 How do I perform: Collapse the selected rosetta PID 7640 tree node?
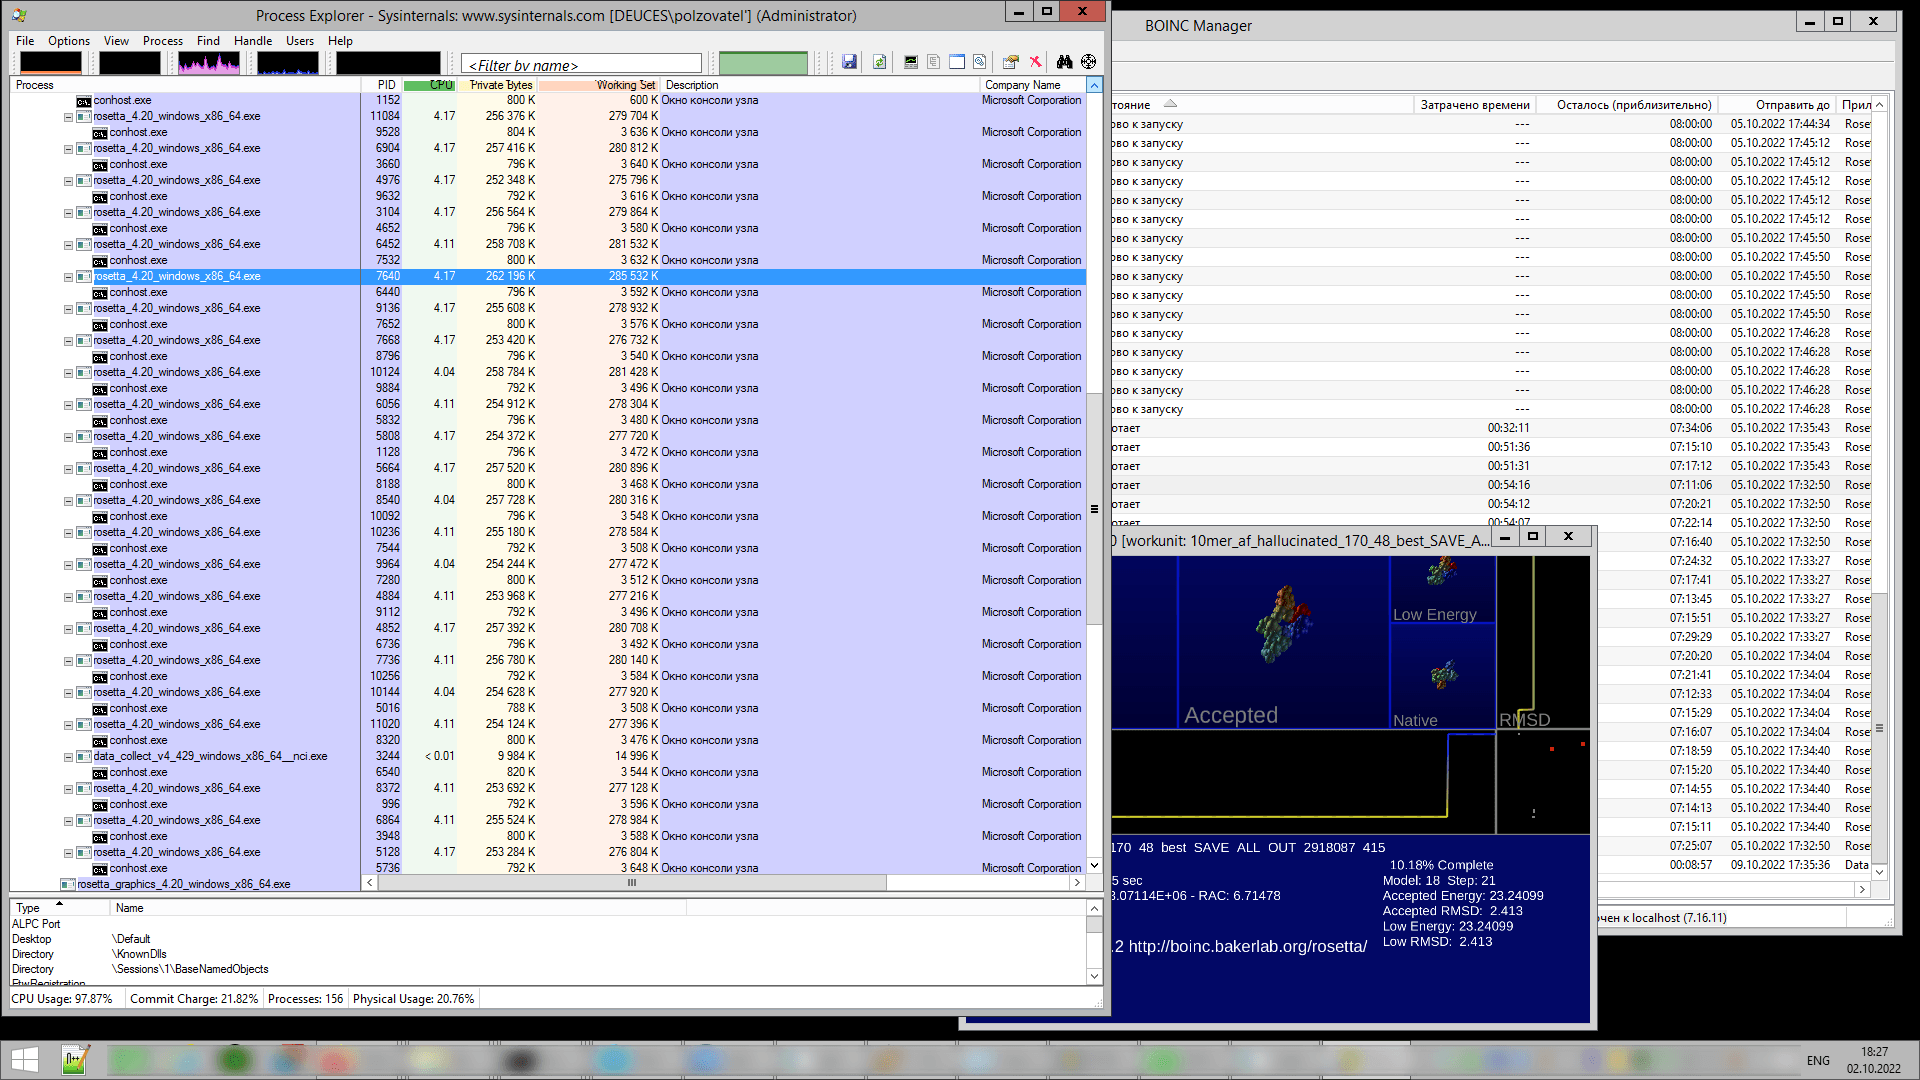pos(68,277)
